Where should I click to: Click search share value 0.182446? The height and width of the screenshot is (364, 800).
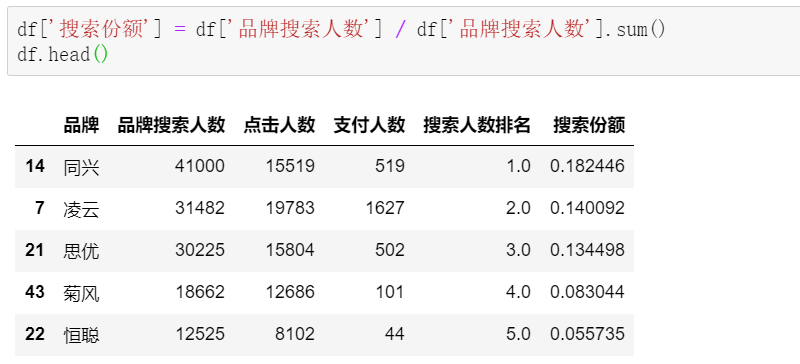(x=587, y=166)
